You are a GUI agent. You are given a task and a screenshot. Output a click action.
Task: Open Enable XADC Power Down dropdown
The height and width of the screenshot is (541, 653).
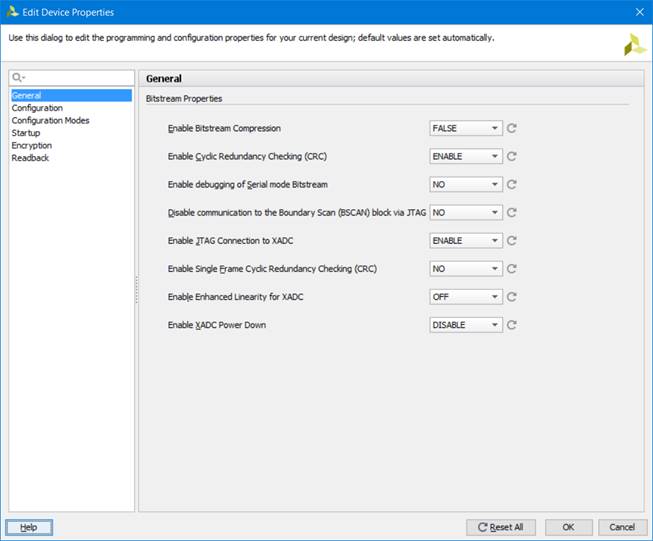[465, 324]
